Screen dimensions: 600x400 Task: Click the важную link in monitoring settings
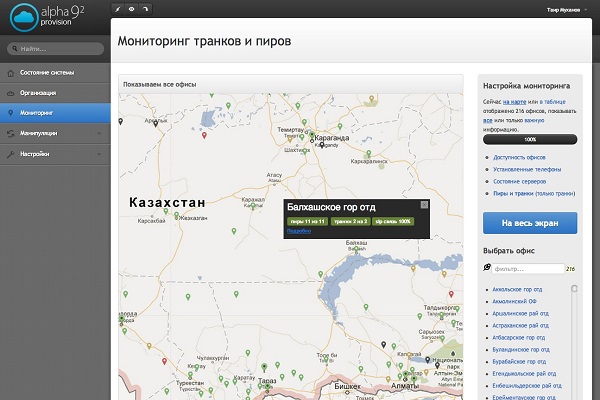coord(534,120)
